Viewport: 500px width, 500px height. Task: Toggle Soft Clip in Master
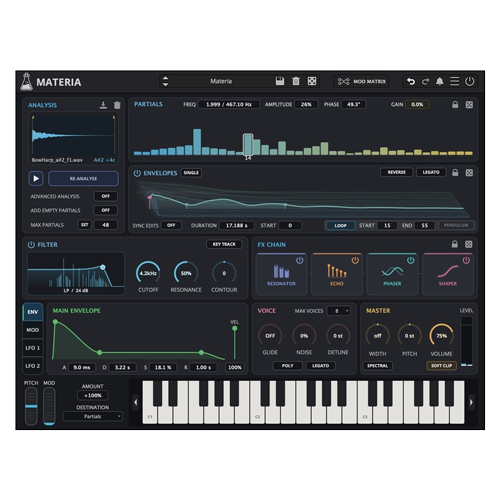(x=441, y=366)
